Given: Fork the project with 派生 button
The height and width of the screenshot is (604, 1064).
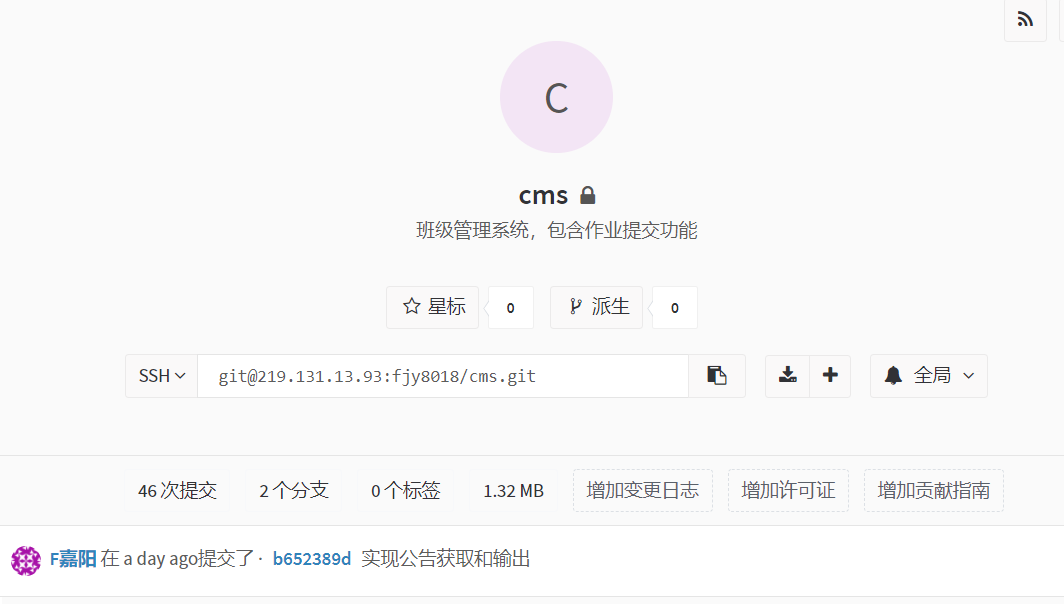Looking at the screenshot, I should [596, 307].
